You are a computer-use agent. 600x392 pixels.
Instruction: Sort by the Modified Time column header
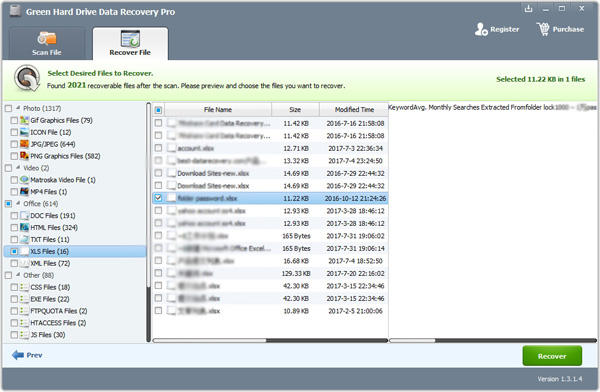click(354, 110)
